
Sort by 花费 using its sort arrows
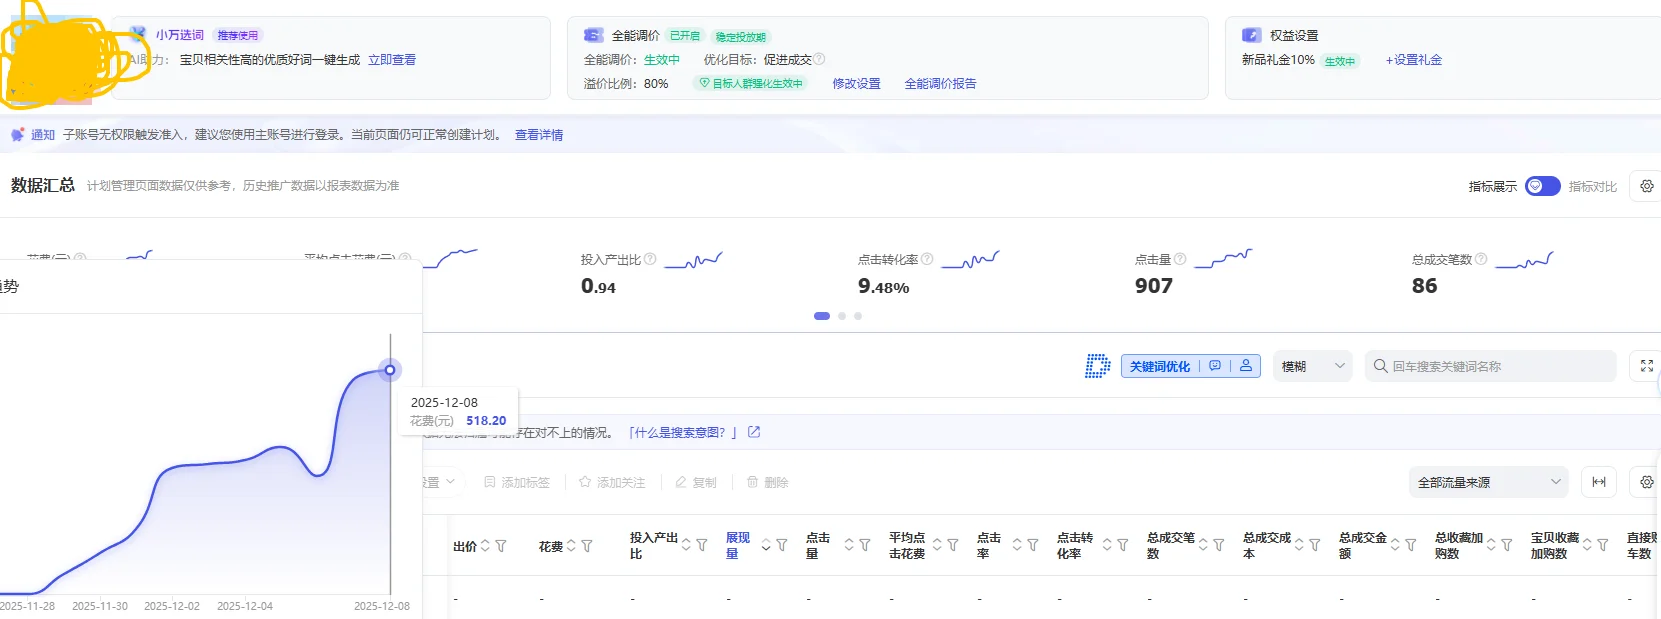pos(571,546)
